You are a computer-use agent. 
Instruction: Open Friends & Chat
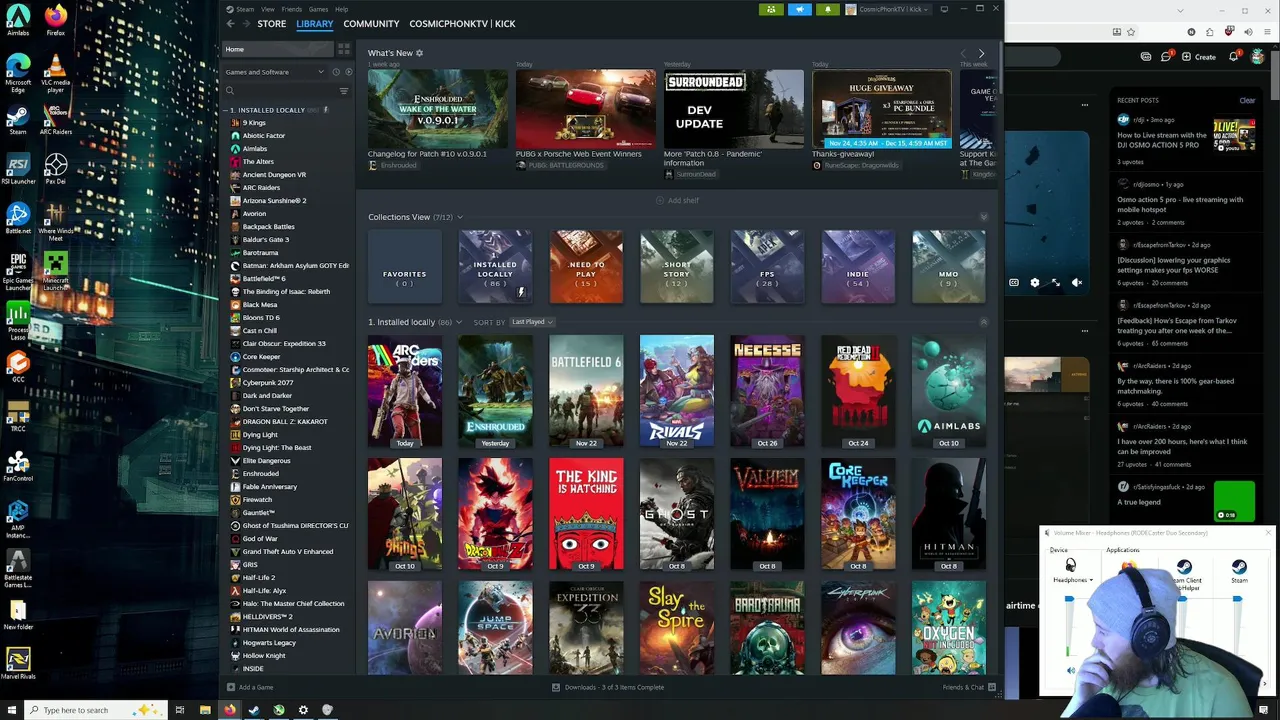[969, 687]
